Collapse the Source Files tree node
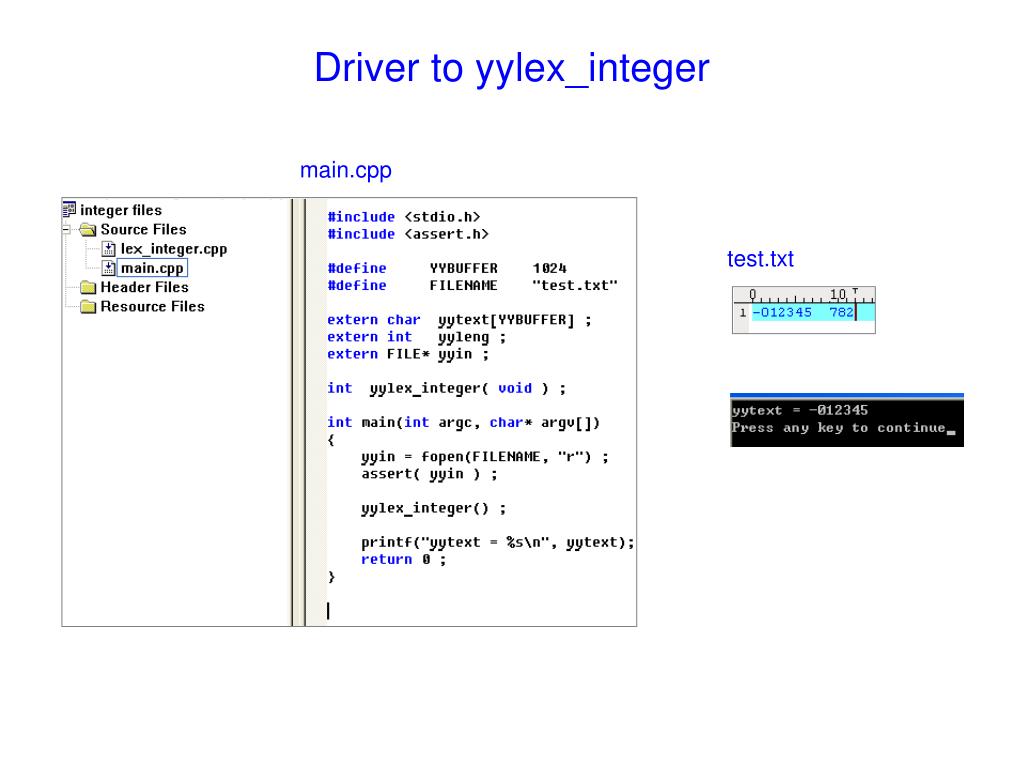 (67, 229)
